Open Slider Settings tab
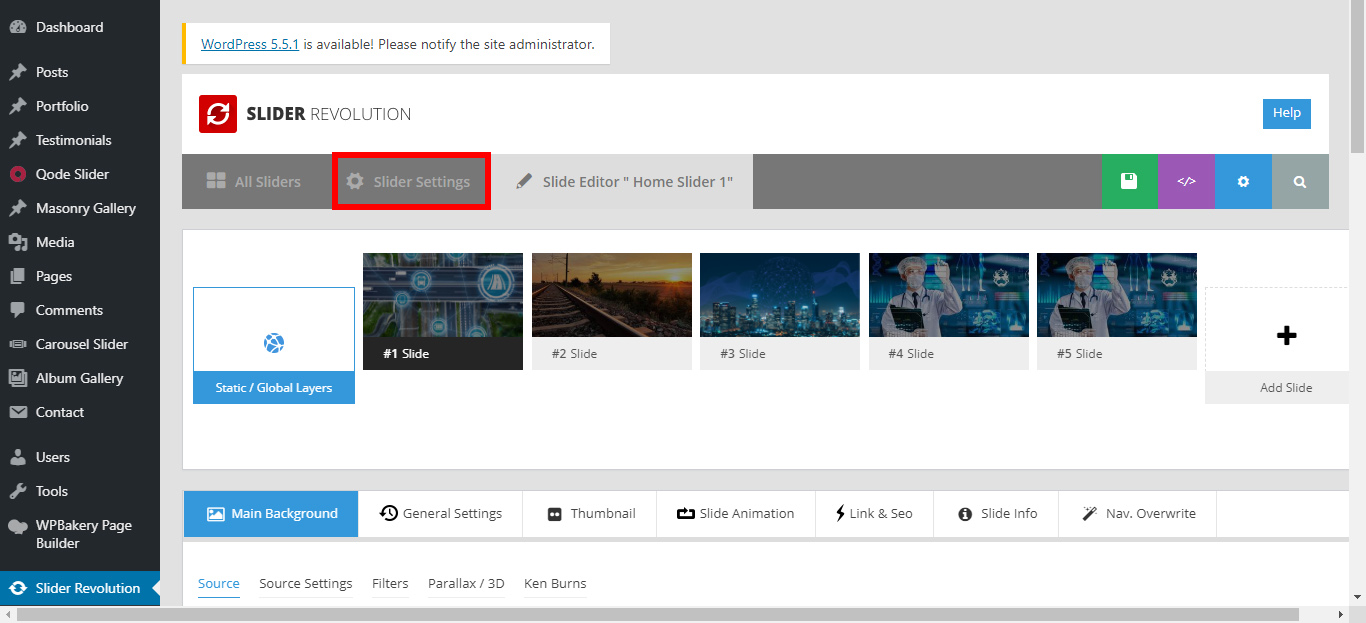 [x=411, y=181]
